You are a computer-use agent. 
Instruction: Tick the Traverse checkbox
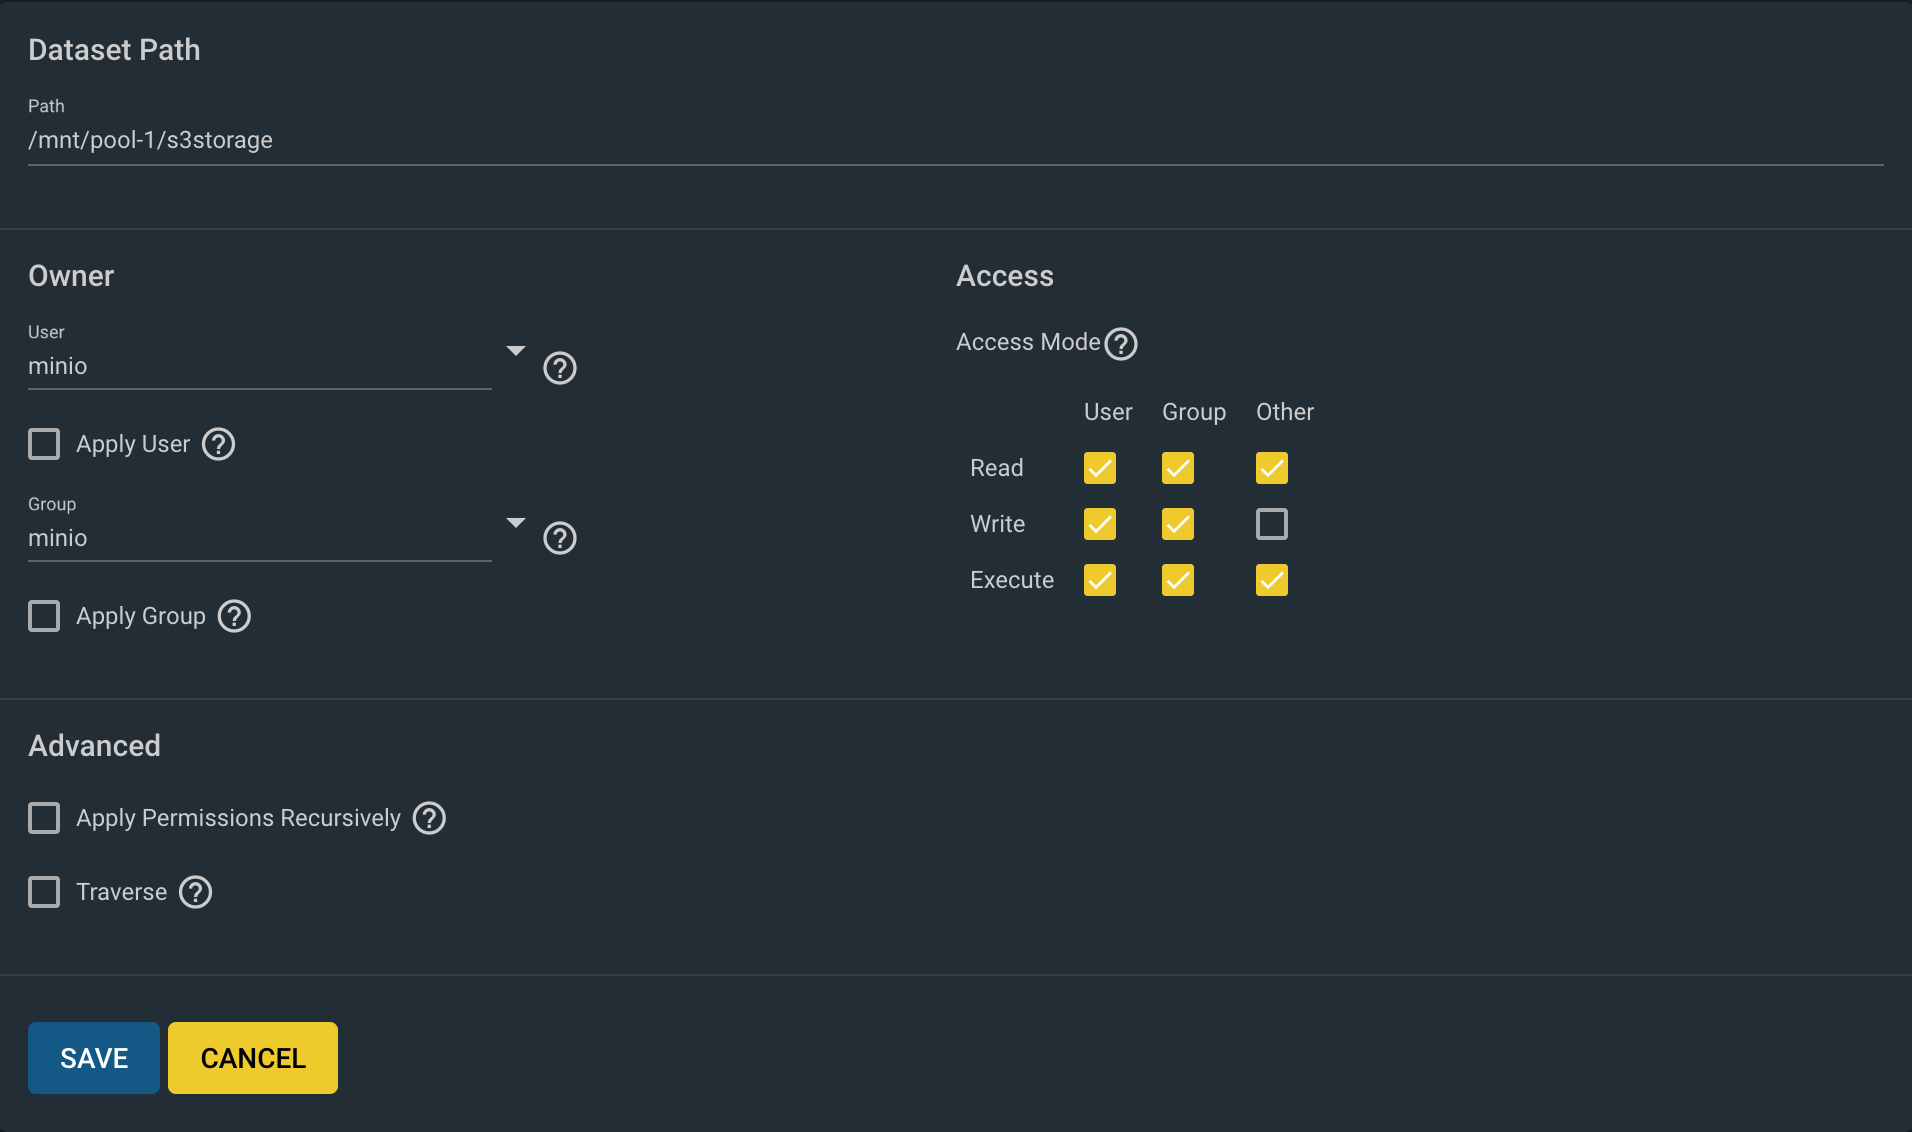[x=44, y=892]
